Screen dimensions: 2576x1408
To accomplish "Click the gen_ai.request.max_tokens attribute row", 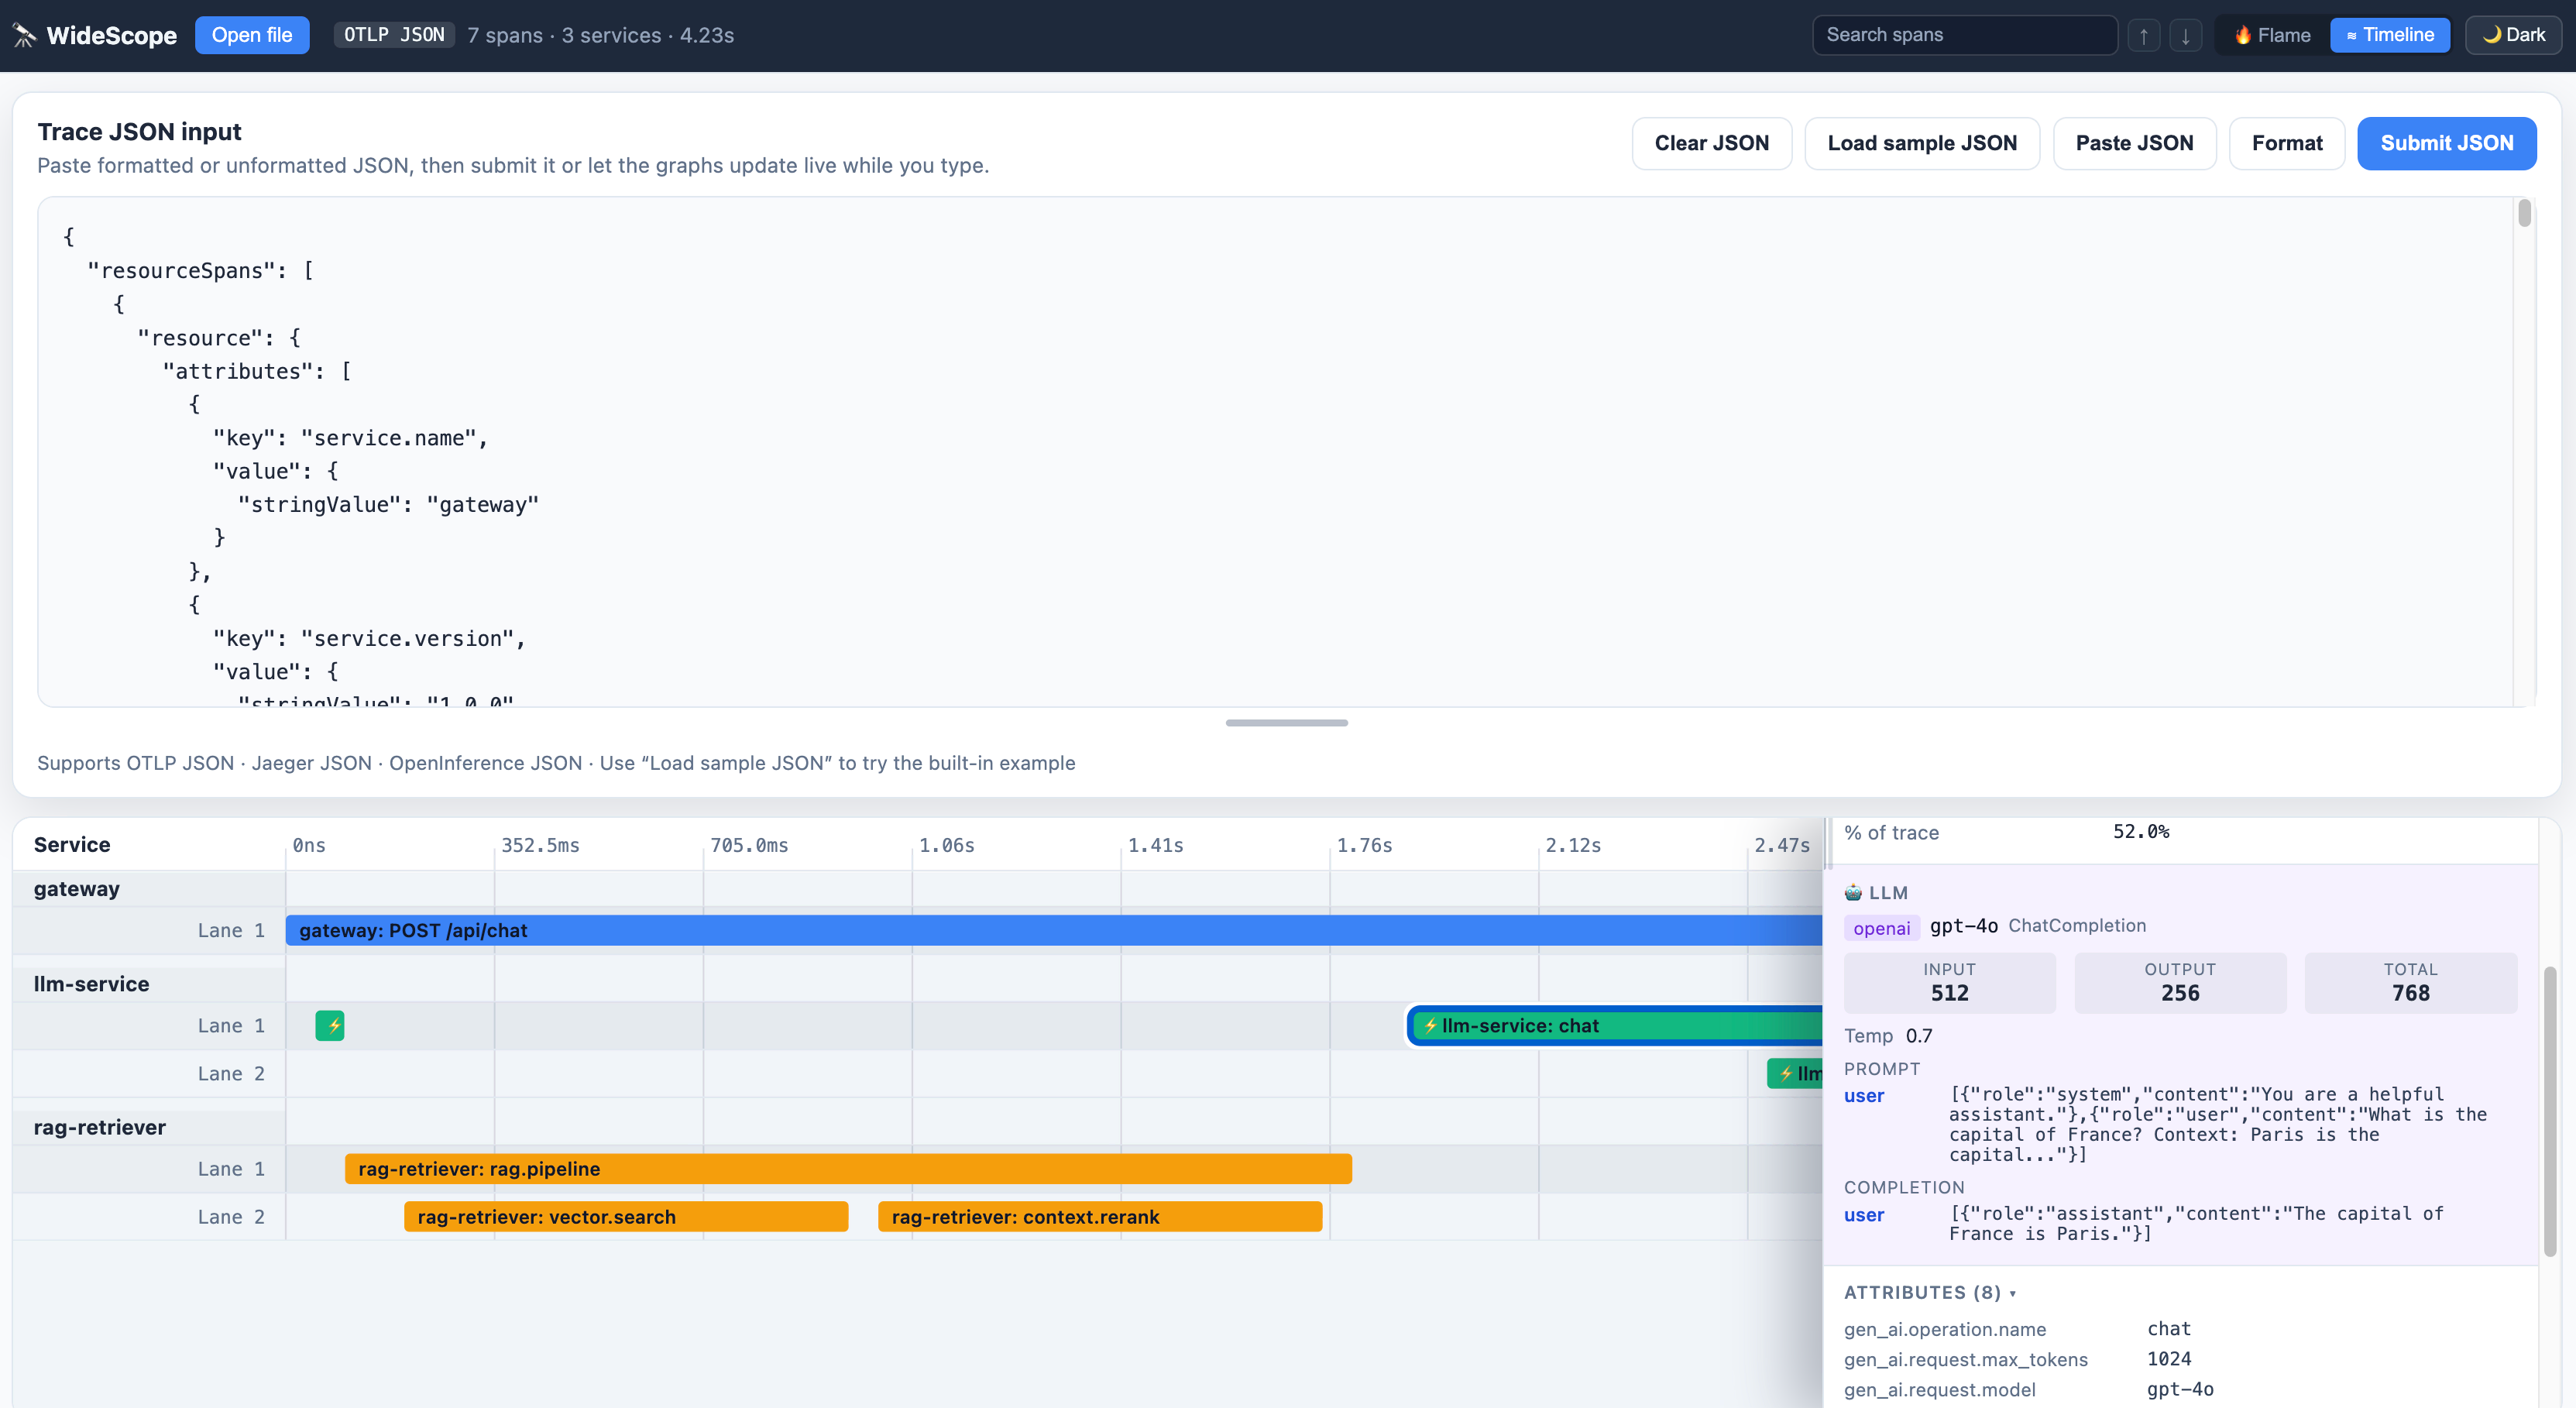I will [x=2180, y=1359].
